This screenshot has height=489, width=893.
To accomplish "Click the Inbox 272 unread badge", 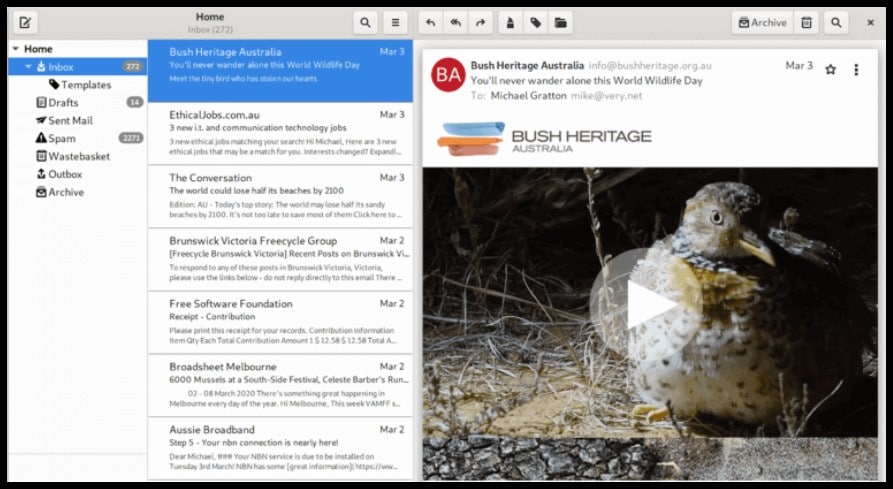I will pos(133,67).
